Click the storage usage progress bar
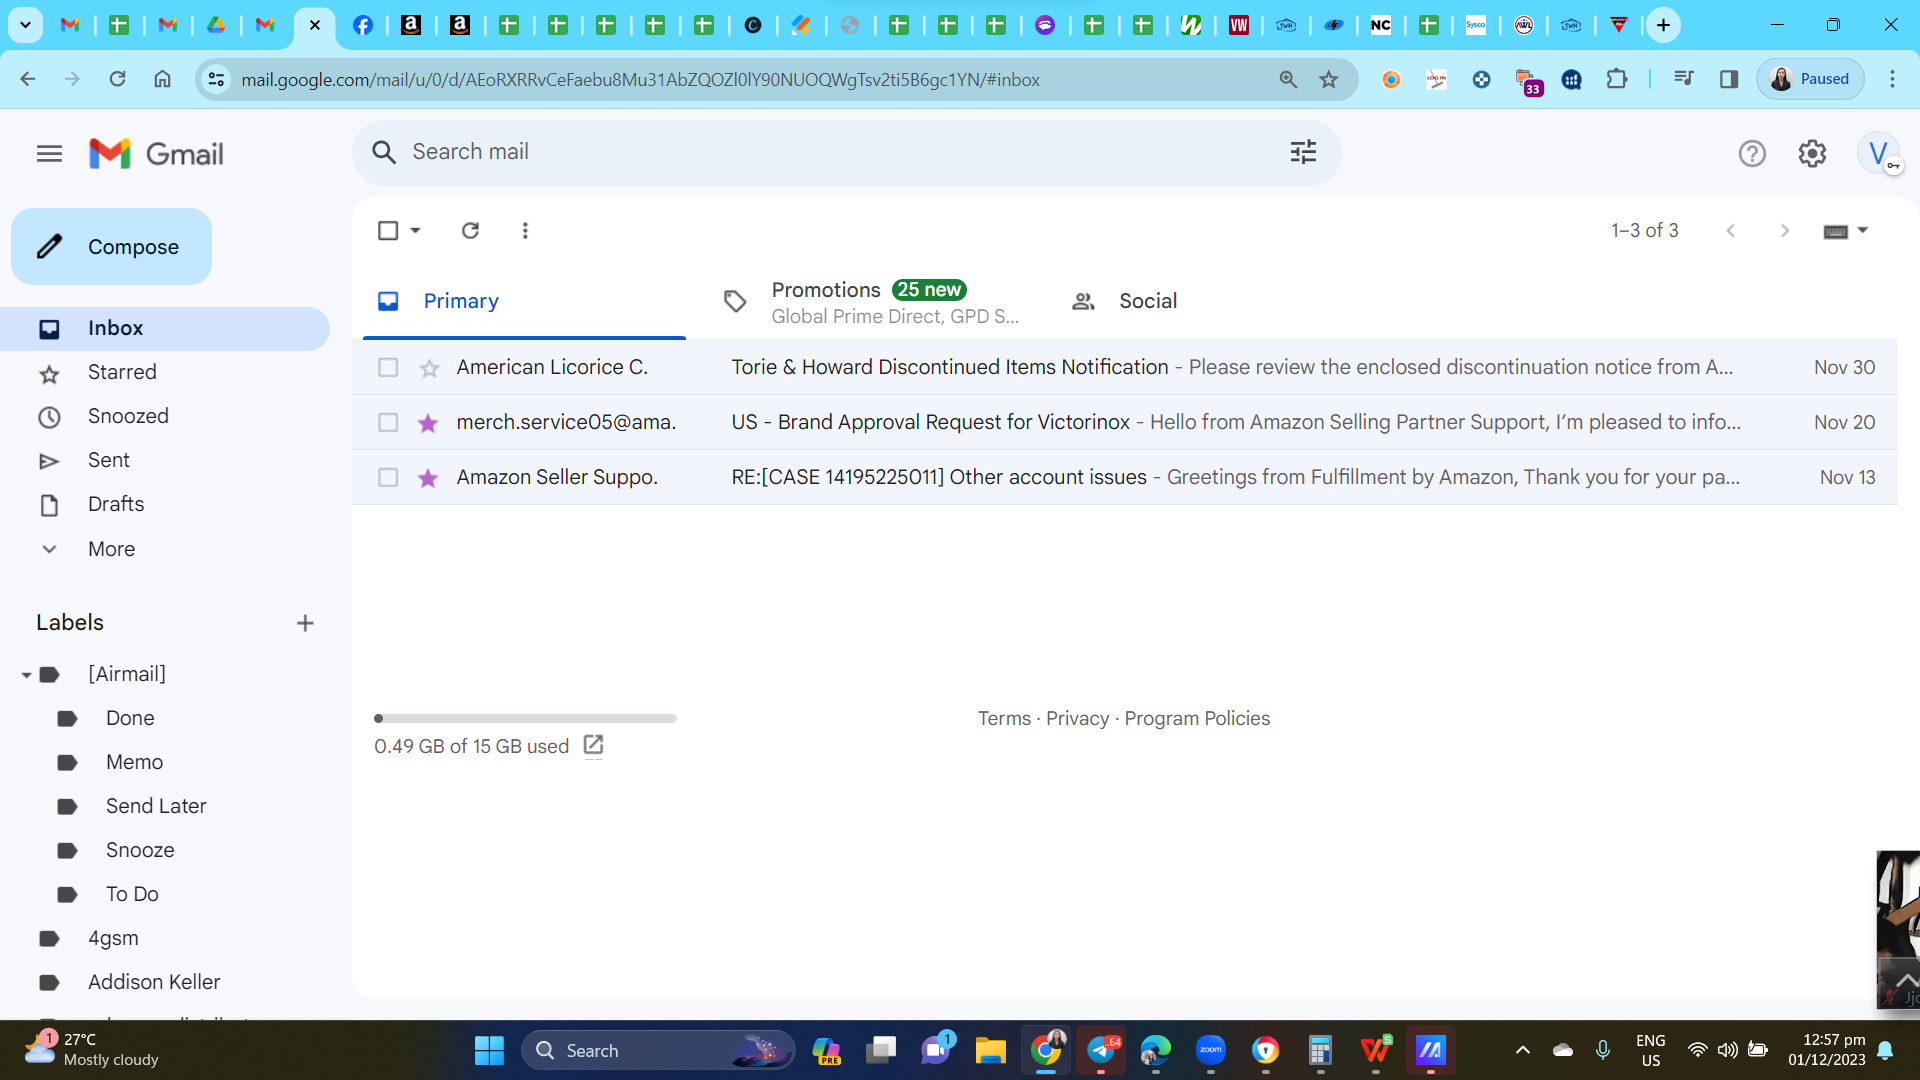The height and width of the screenshot is (1080, 1920). pos(525,719)
